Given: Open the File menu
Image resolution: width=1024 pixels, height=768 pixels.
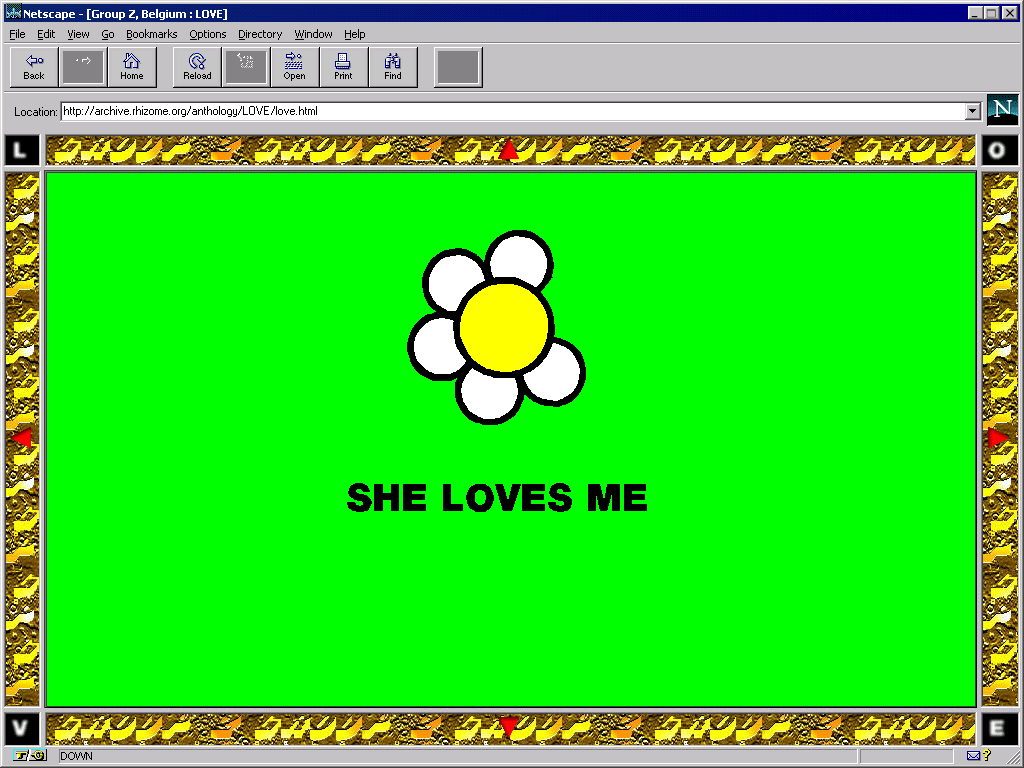Looking at the screenshot, I should [x=17, y=34].
